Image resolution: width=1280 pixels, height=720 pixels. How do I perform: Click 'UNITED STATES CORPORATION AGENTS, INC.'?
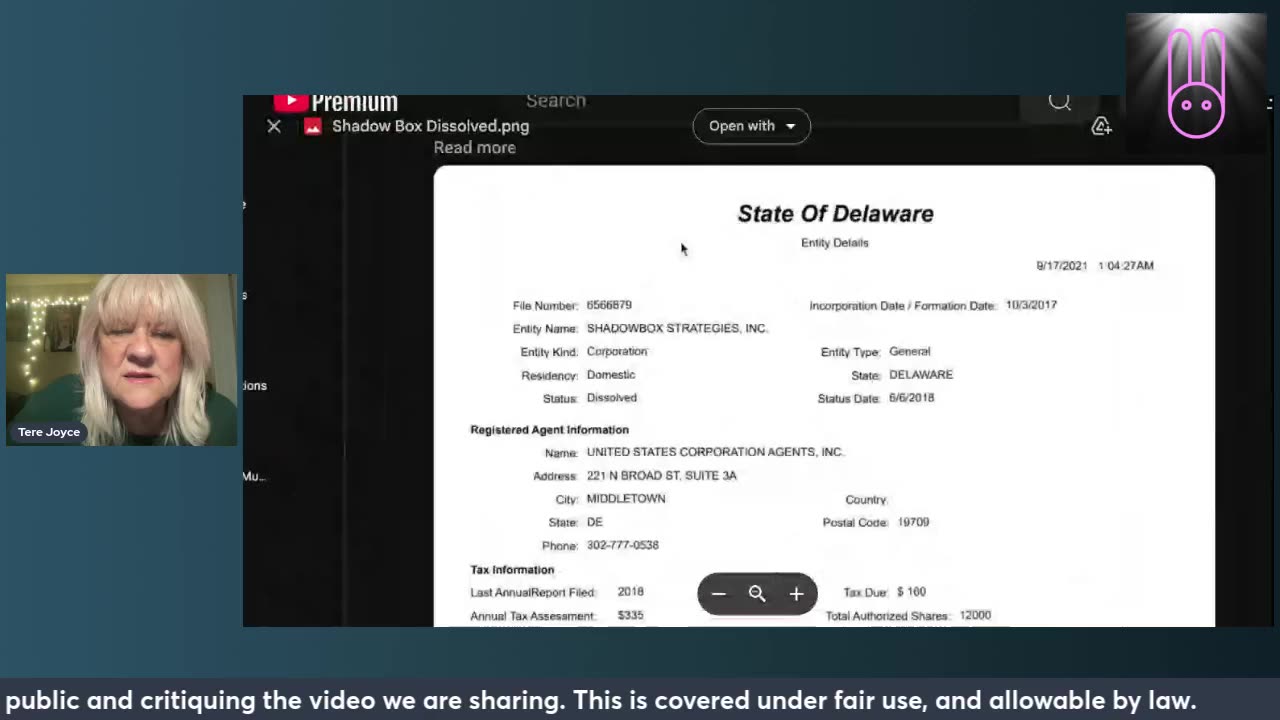[715, 452]
